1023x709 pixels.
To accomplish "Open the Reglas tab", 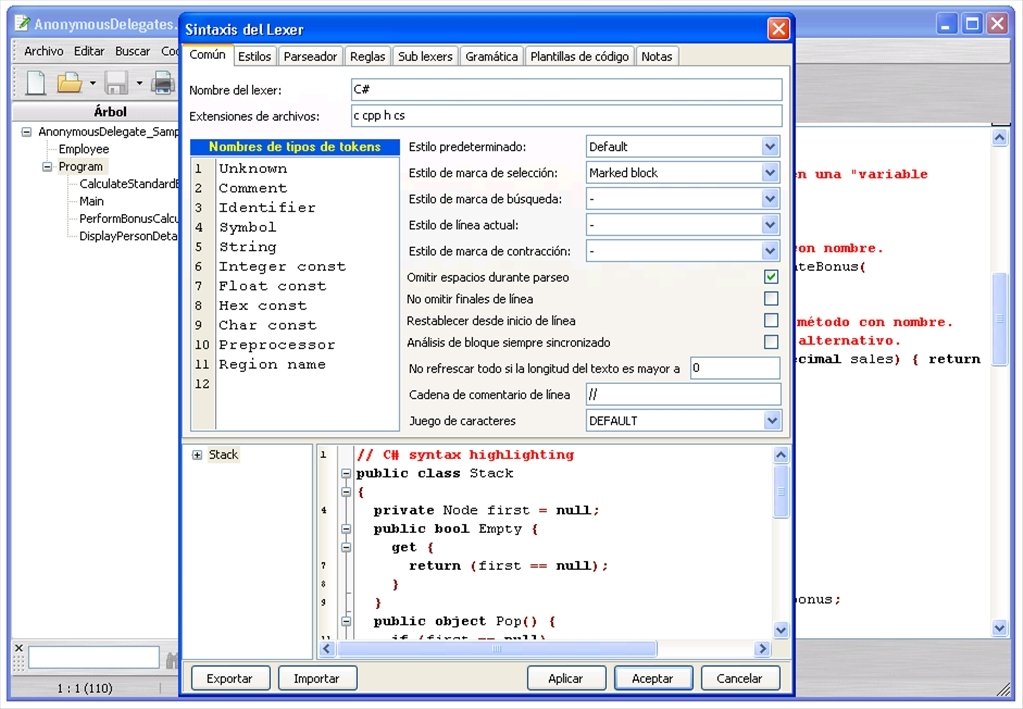I will point(367,57).
